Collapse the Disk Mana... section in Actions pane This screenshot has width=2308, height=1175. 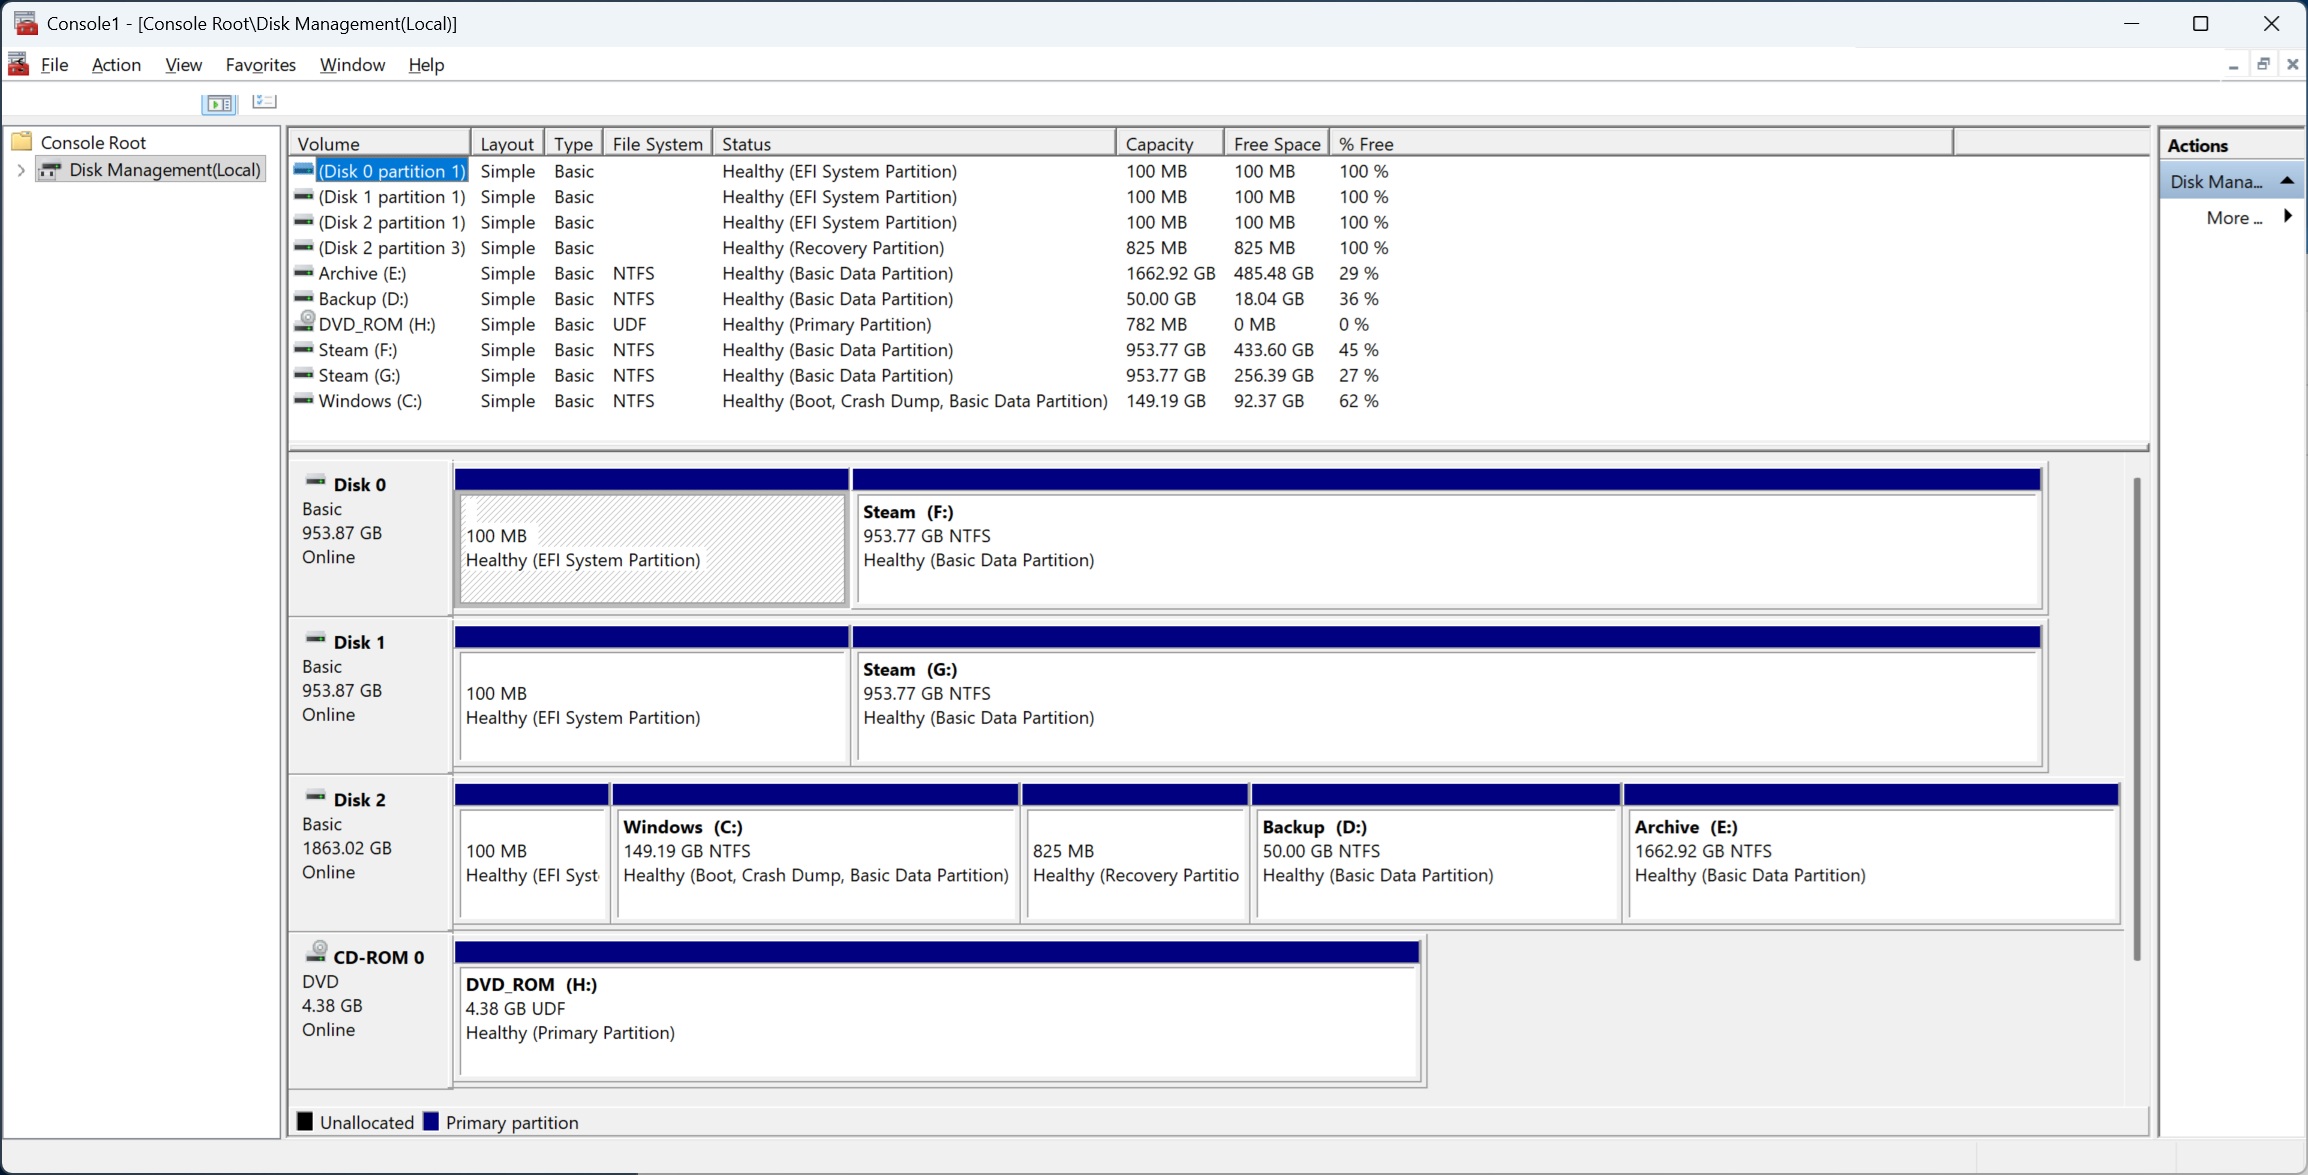[x=2287, y=181]
